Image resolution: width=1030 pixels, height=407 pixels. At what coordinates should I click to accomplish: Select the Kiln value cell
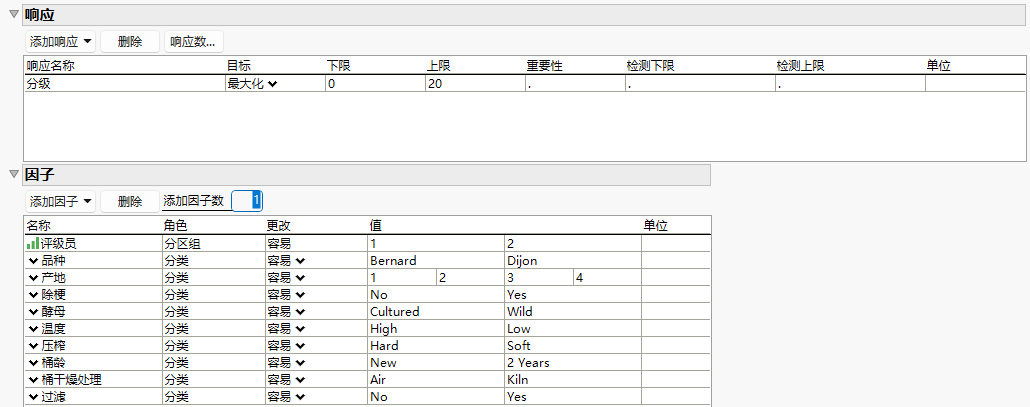coord(572,380)
